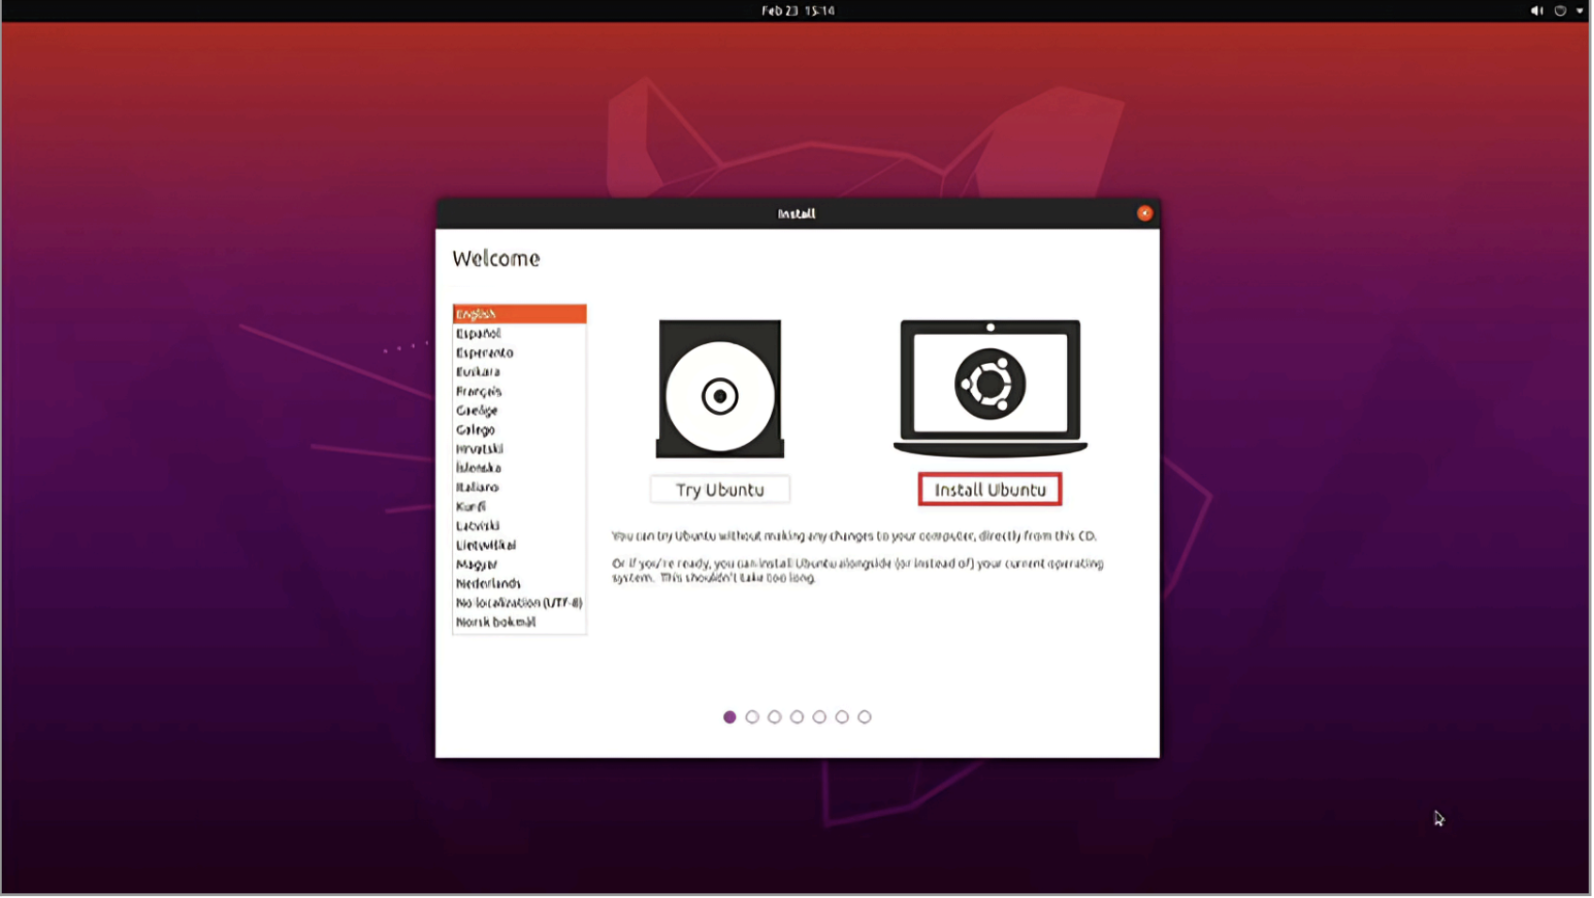Click the Install Ubuntu laptop icon
Viewport: 1594px width, 898px height.
click(x=989, y=388)
